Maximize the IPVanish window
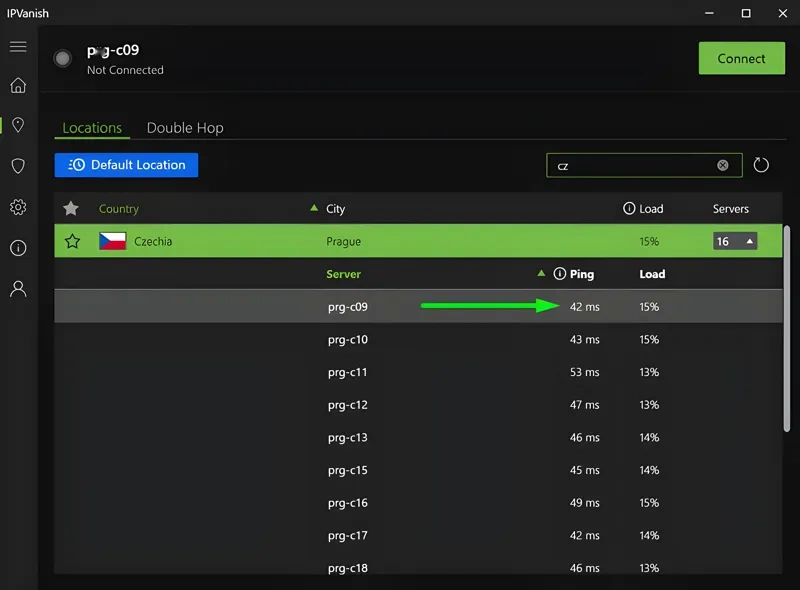 745,13
